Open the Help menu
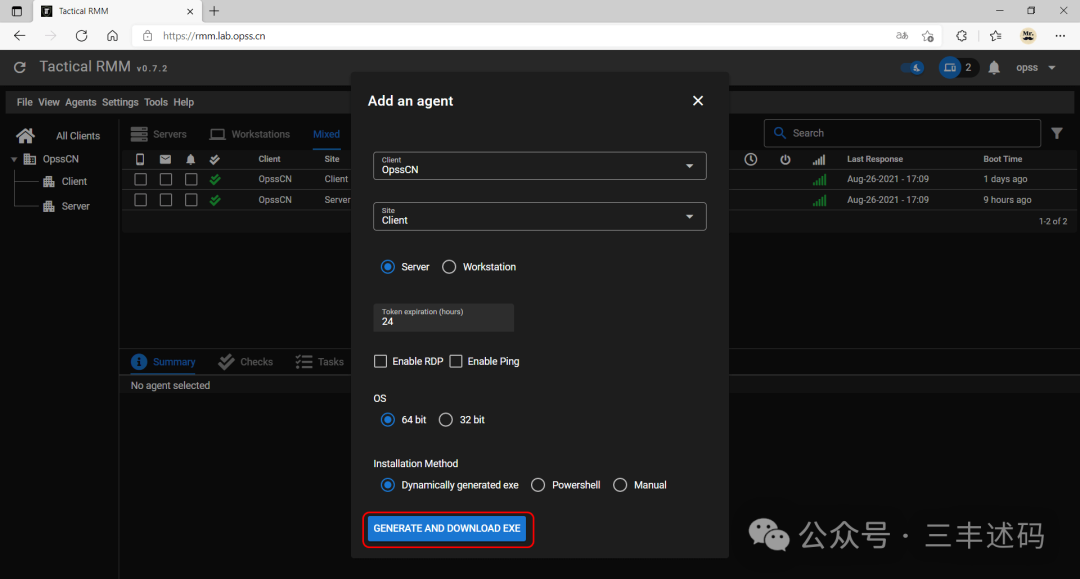The width and height of the screenshot is (1080, 579). 183,102
